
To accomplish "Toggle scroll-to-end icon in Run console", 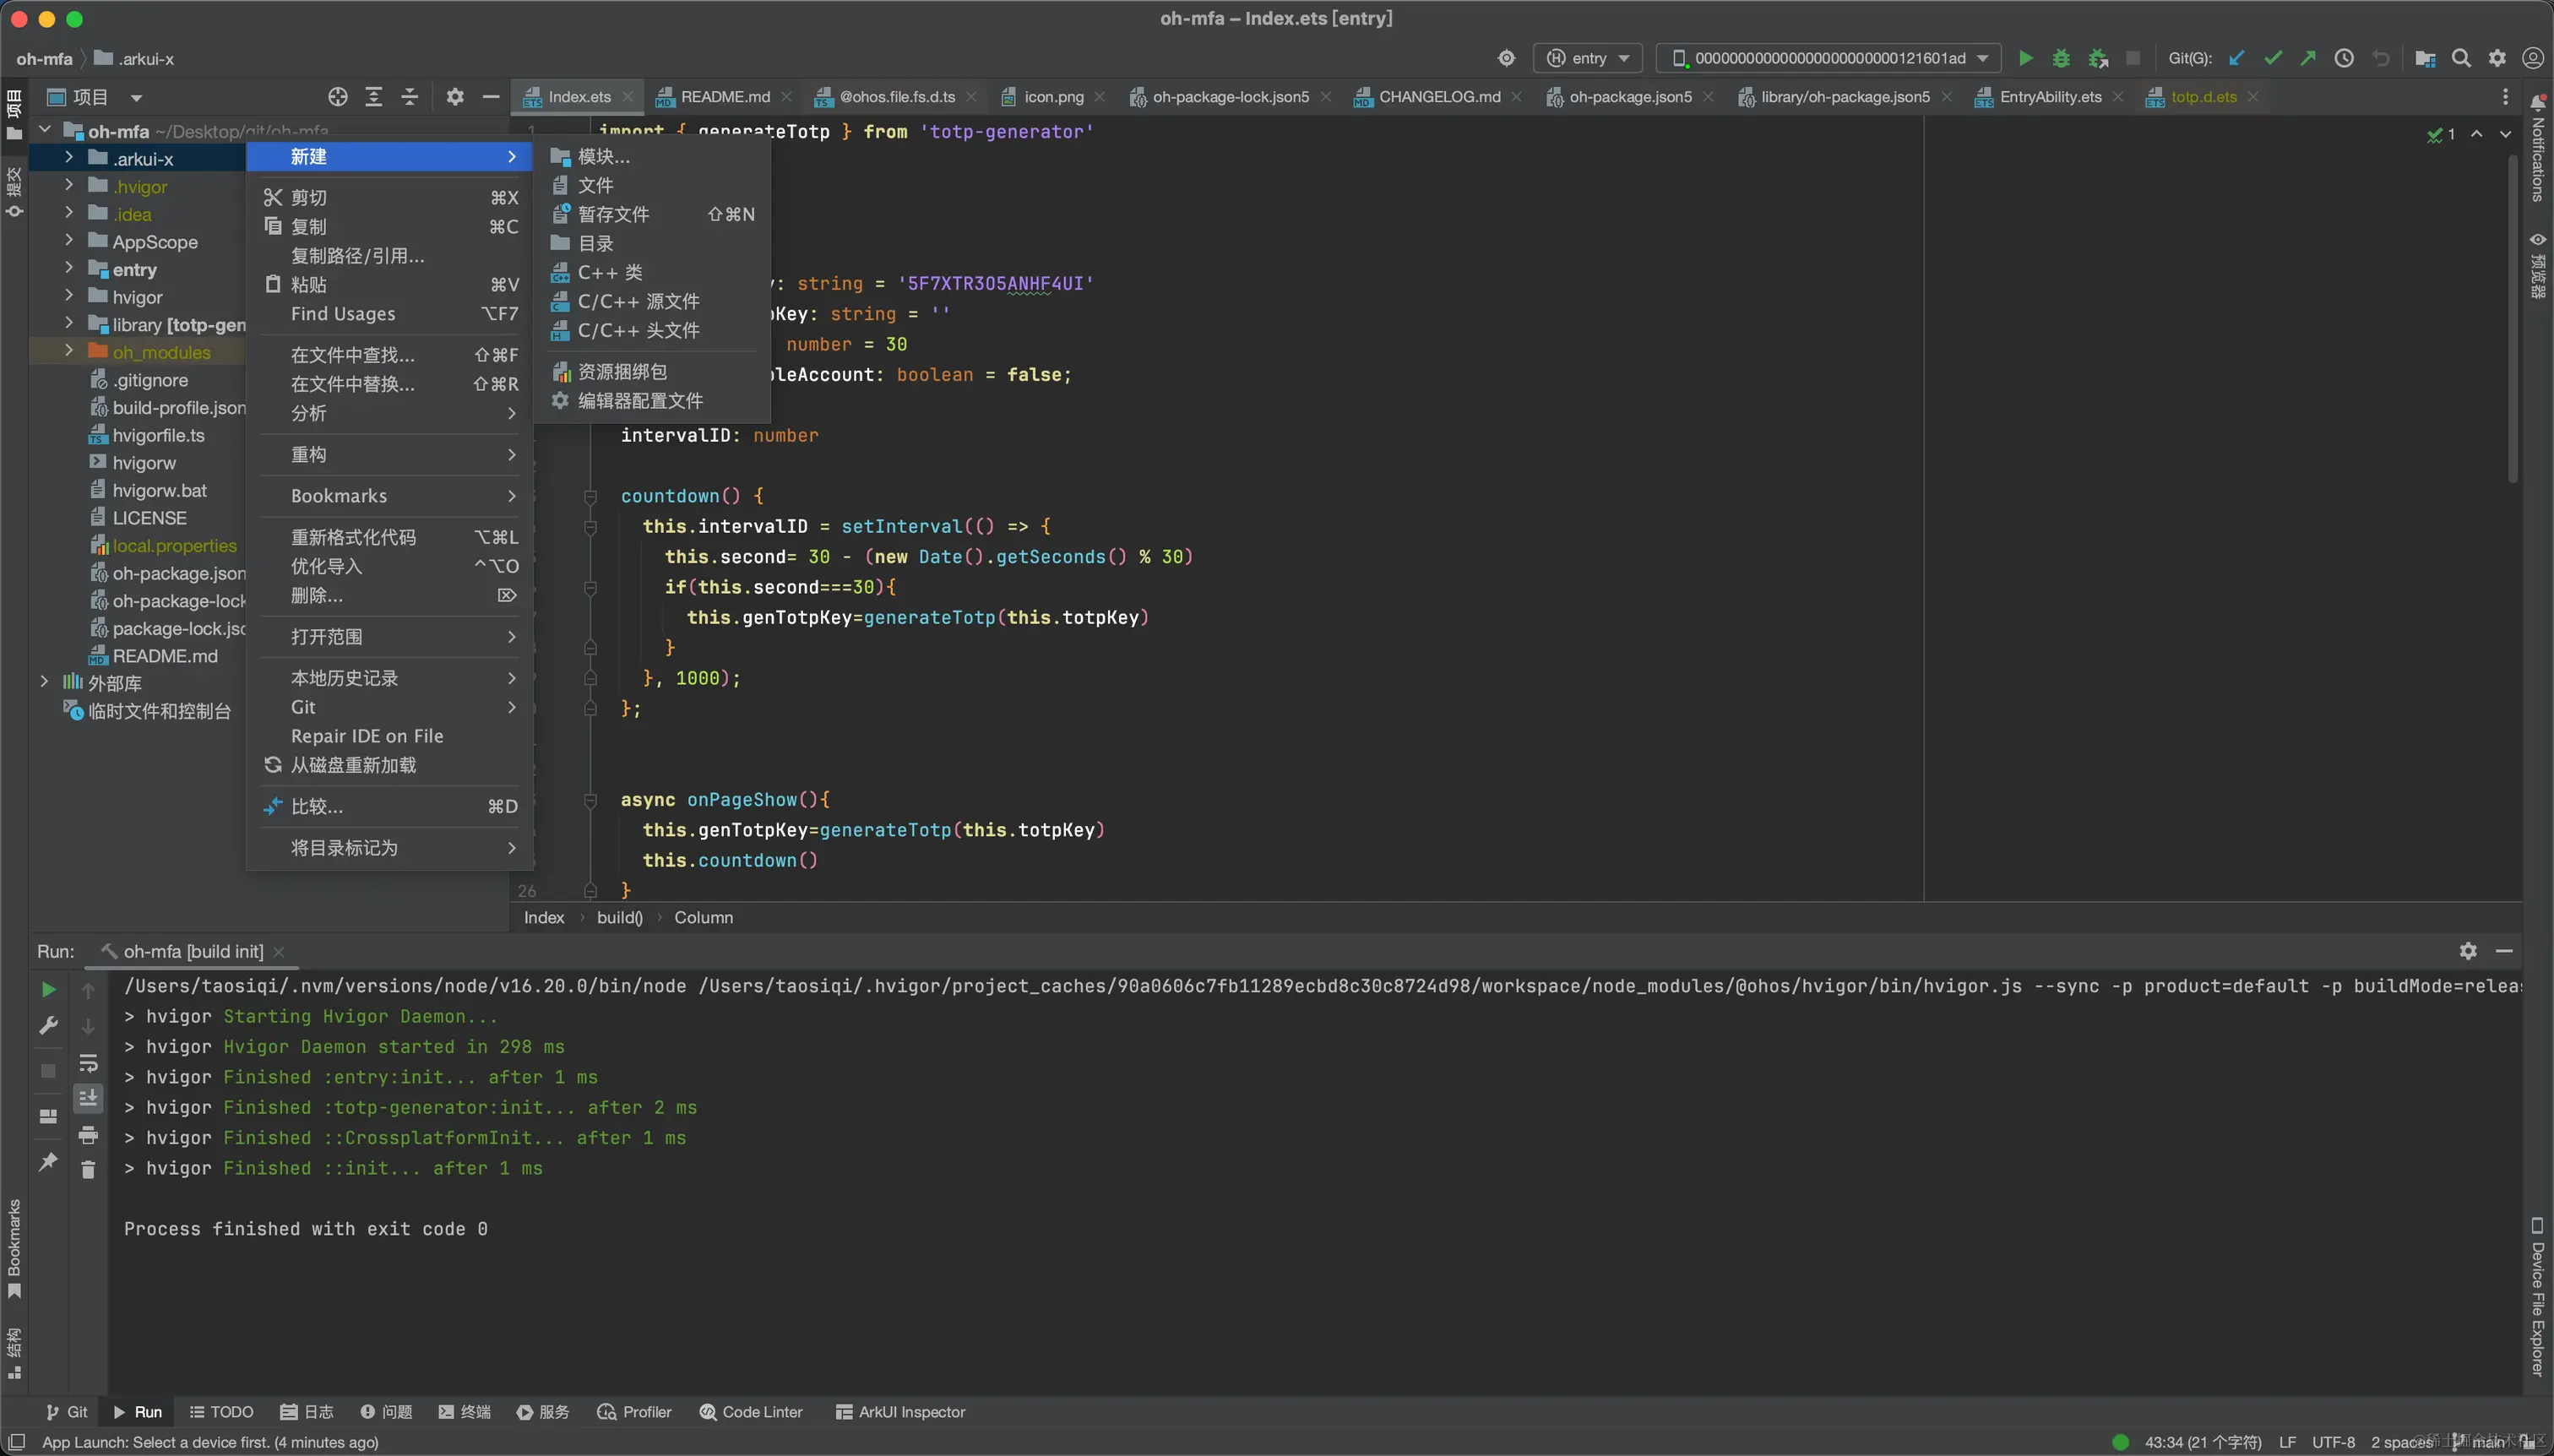I will 88,1098.
